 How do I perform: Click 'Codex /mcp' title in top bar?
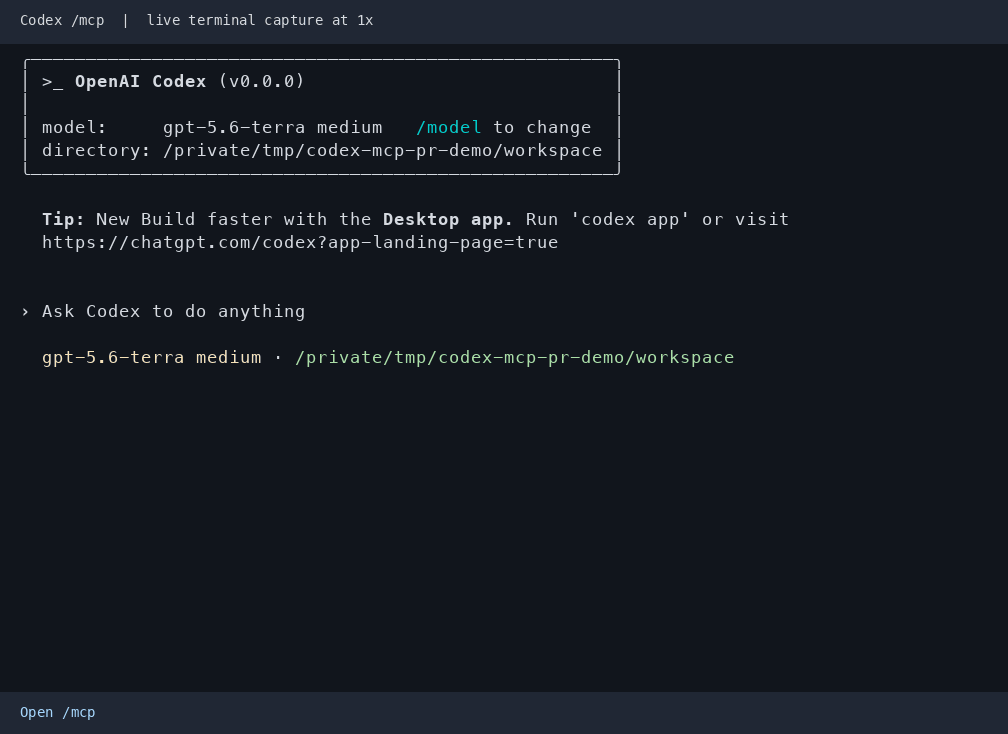(x=62, y=21)
